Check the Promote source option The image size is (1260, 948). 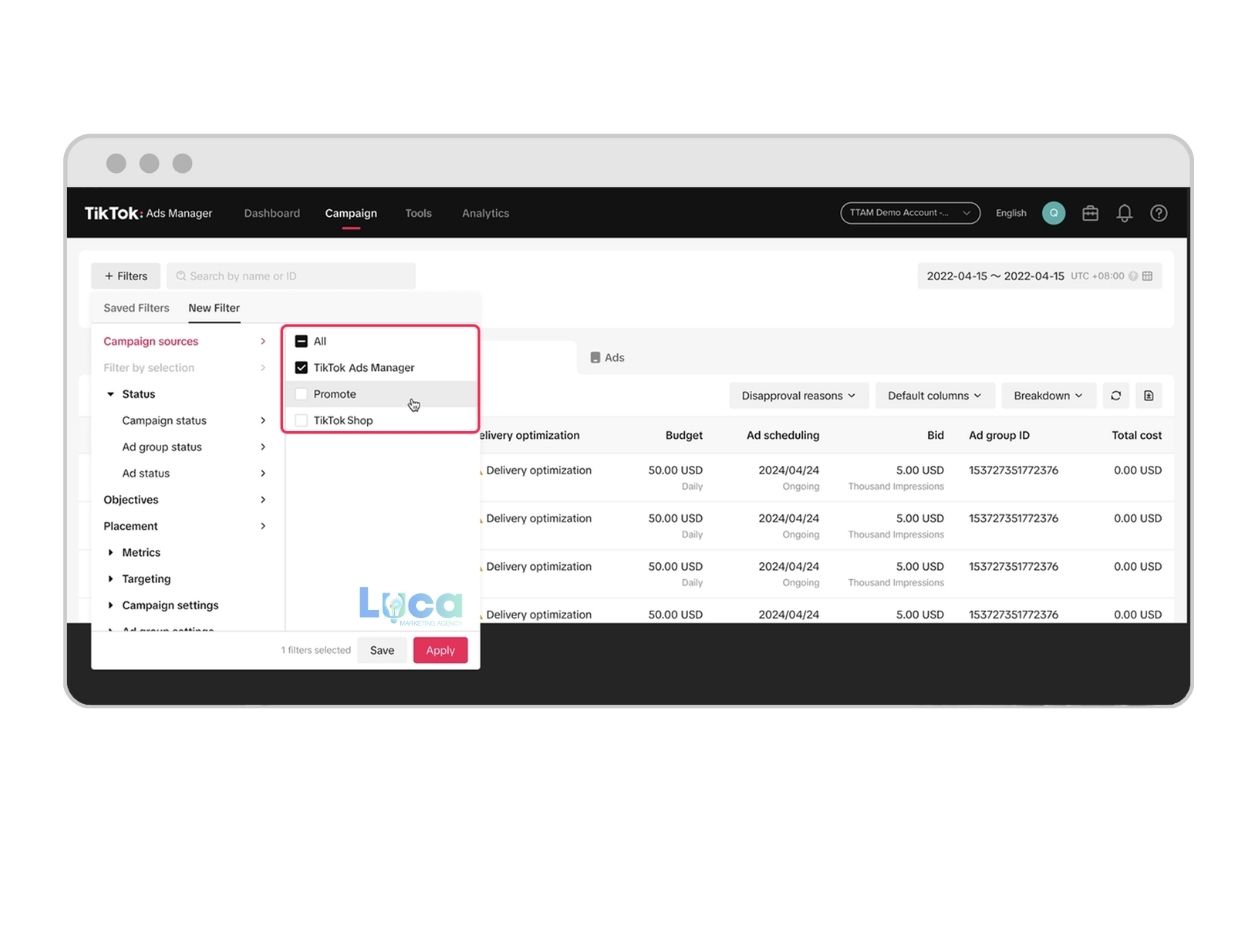click(301, 394)
